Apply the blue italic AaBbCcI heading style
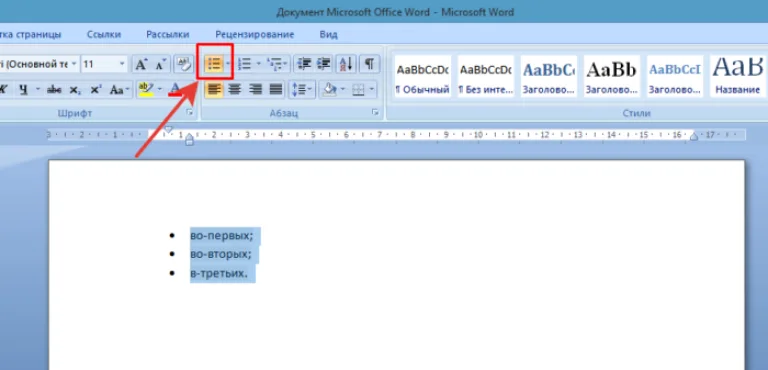768x370 pixels. point(675,76)
